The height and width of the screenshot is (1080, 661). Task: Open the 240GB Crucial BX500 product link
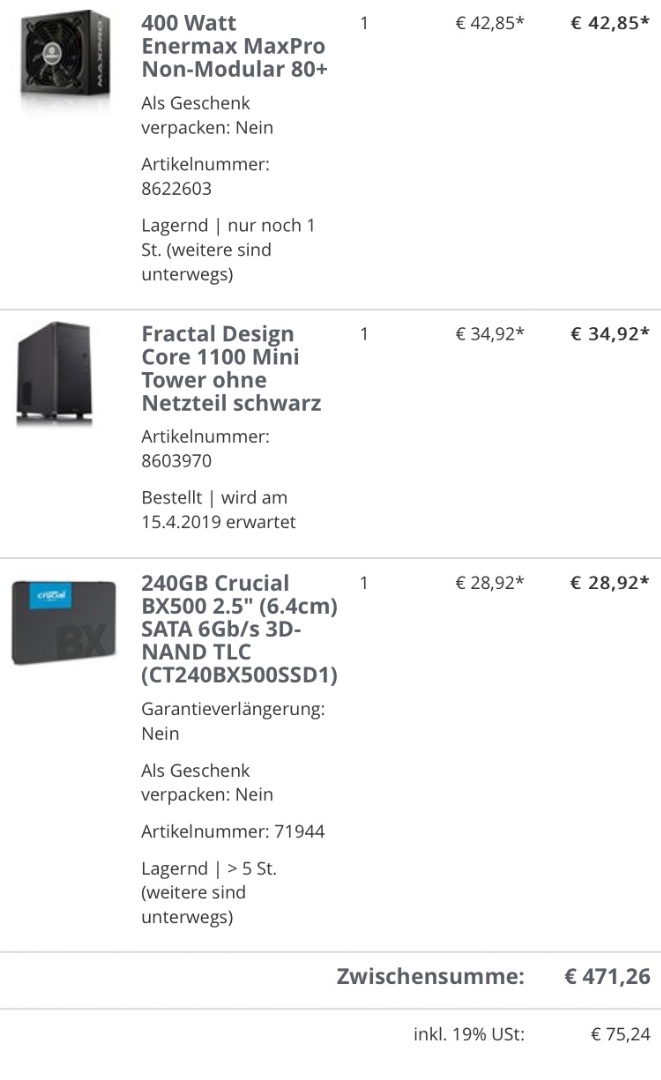240,629
